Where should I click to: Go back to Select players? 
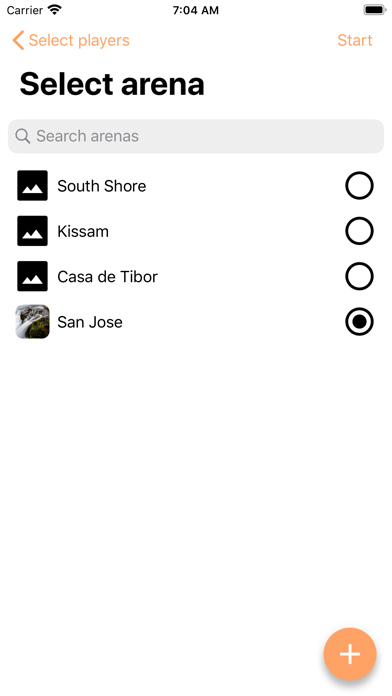pos(71,40)
